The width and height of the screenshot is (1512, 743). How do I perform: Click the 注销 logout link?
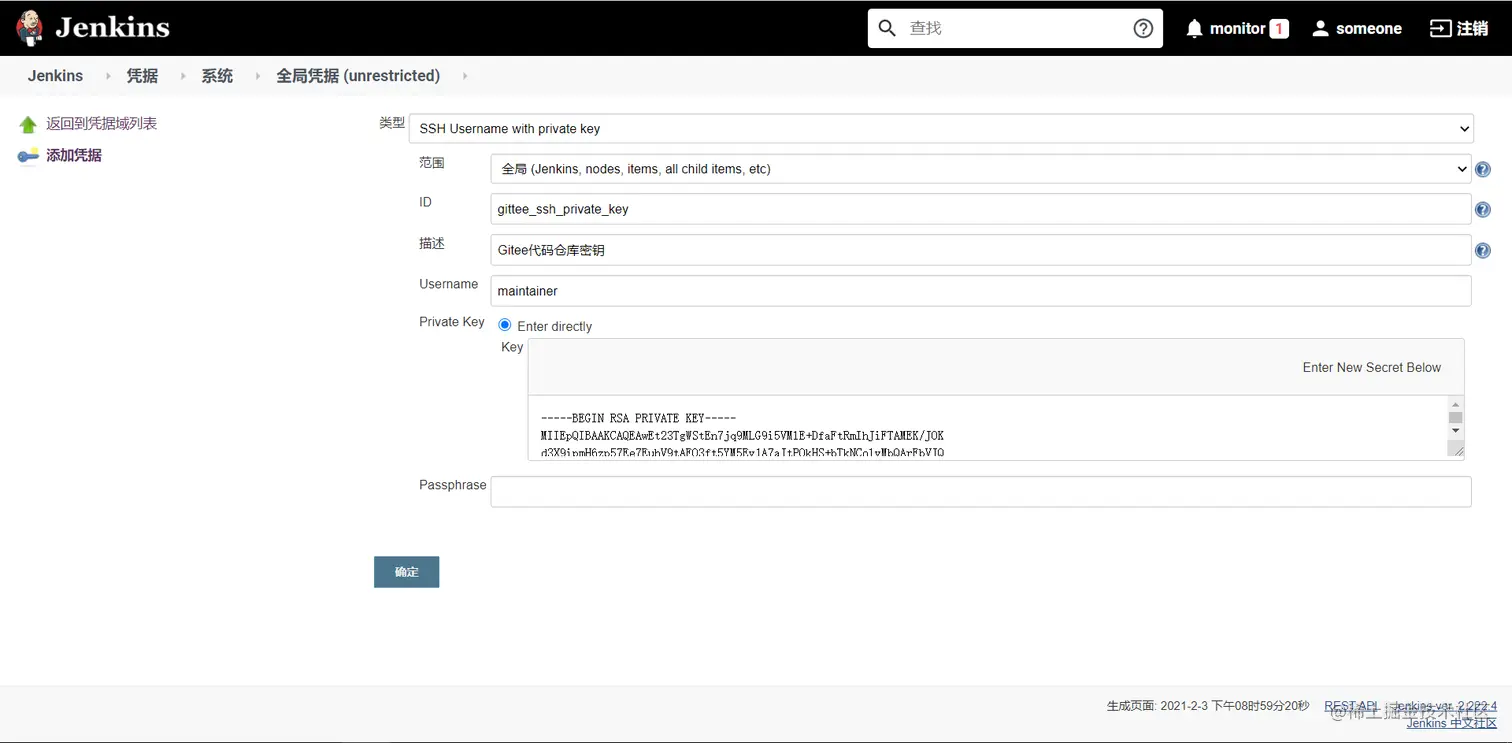click(1472, 29)
